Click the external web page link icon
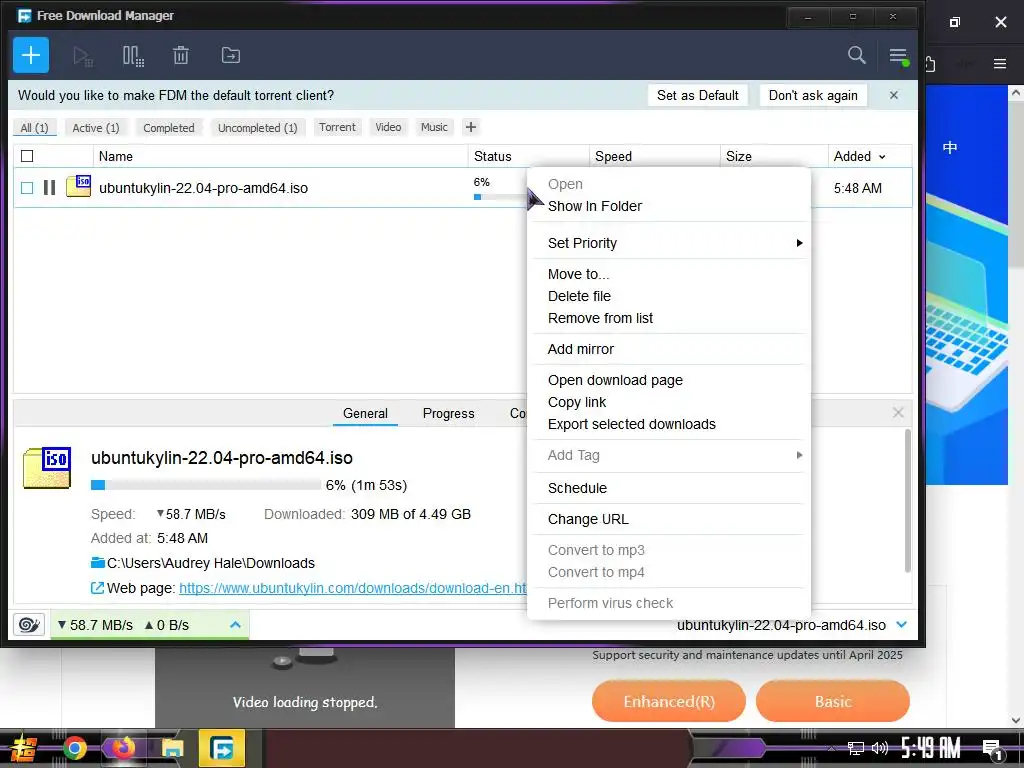The height and width of the screenshot is (768, 1024). click(x=97, y=588)
